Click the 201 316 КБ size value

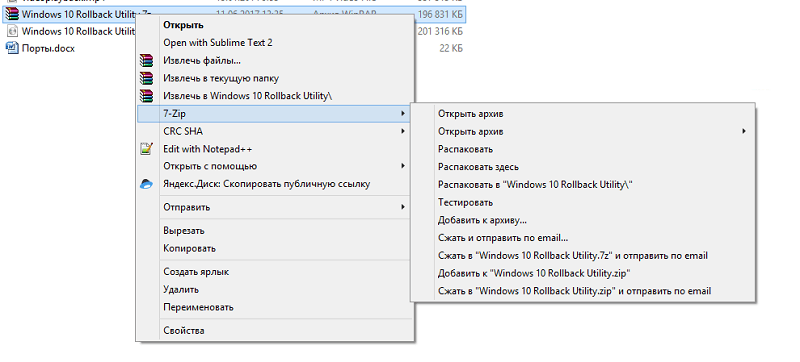coord(440,32)
